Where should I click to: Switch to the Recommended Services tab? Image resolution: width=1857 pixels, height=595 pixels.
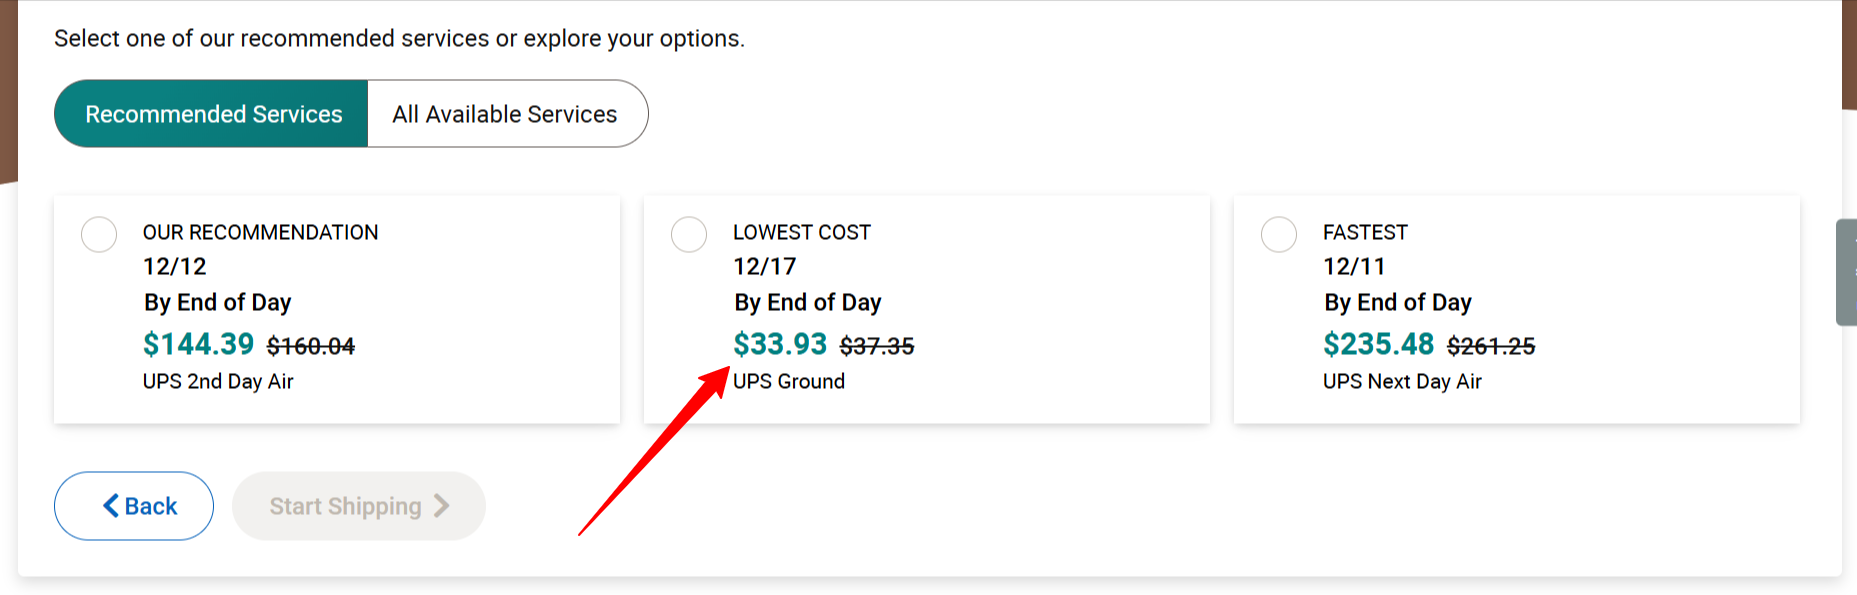pyautogui.click(x=212, y=114)
